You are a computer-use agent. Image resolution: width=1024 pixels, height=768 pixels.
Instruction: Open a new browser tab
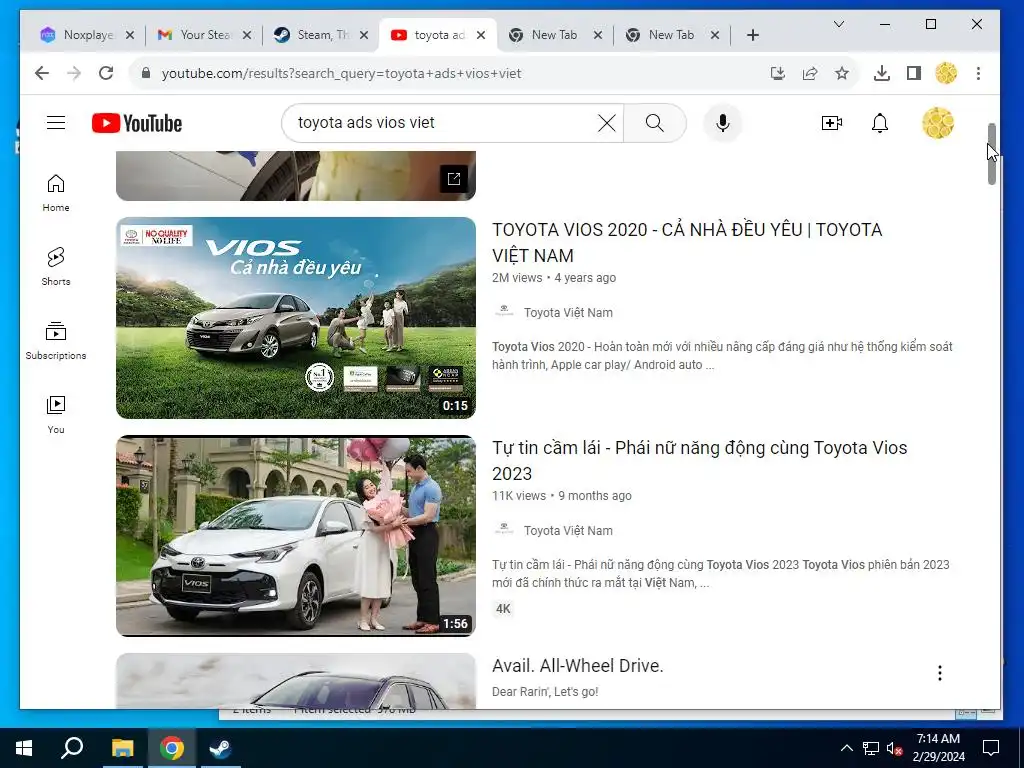point(753,35)
